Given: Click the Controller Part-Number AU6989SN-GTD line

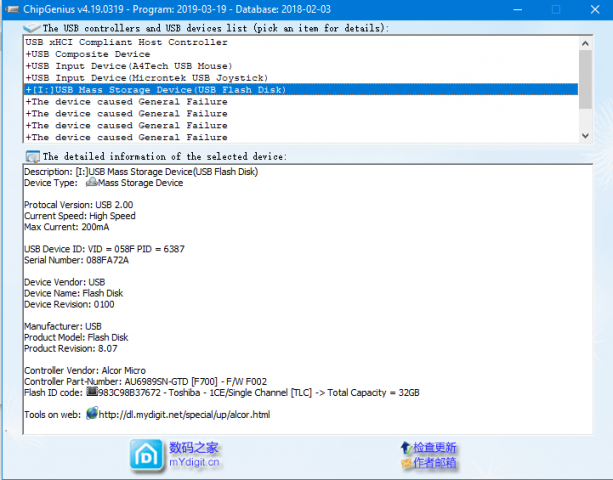Looking at the screenshot, I should [x=145, y=381].
